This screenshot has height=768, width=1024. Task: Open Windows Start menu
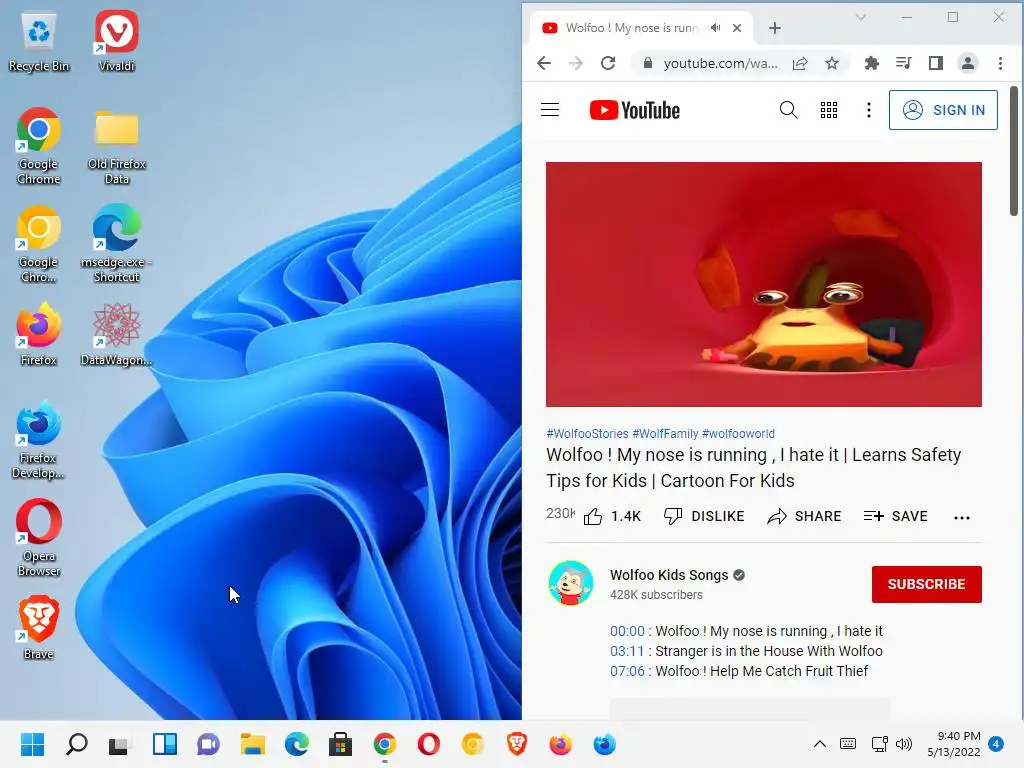click(33, 744)
